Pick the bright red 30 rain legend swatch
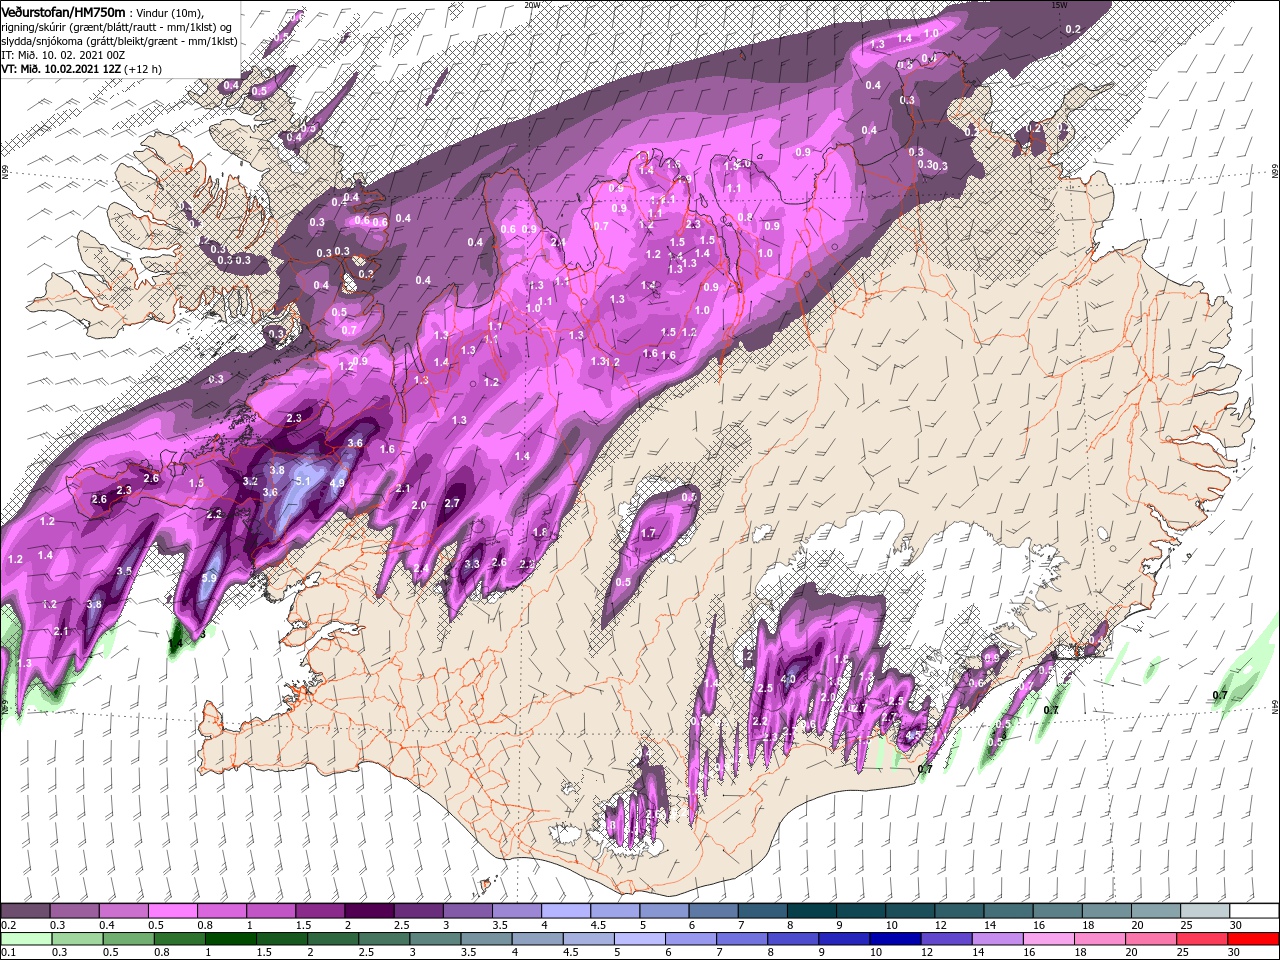This screenshot has width=1280, height=960. click(x=1254, y=939)
